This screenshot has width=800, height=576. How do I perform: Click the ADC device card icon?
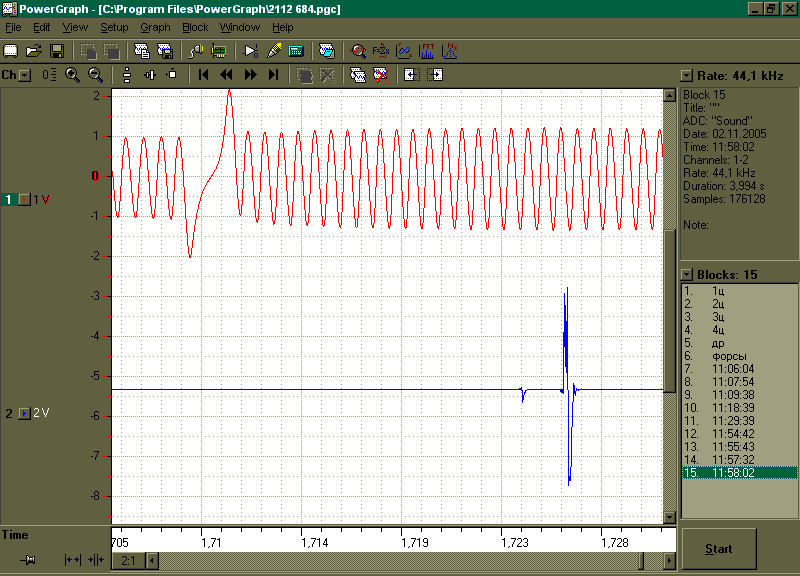click(x=218, y=51)
